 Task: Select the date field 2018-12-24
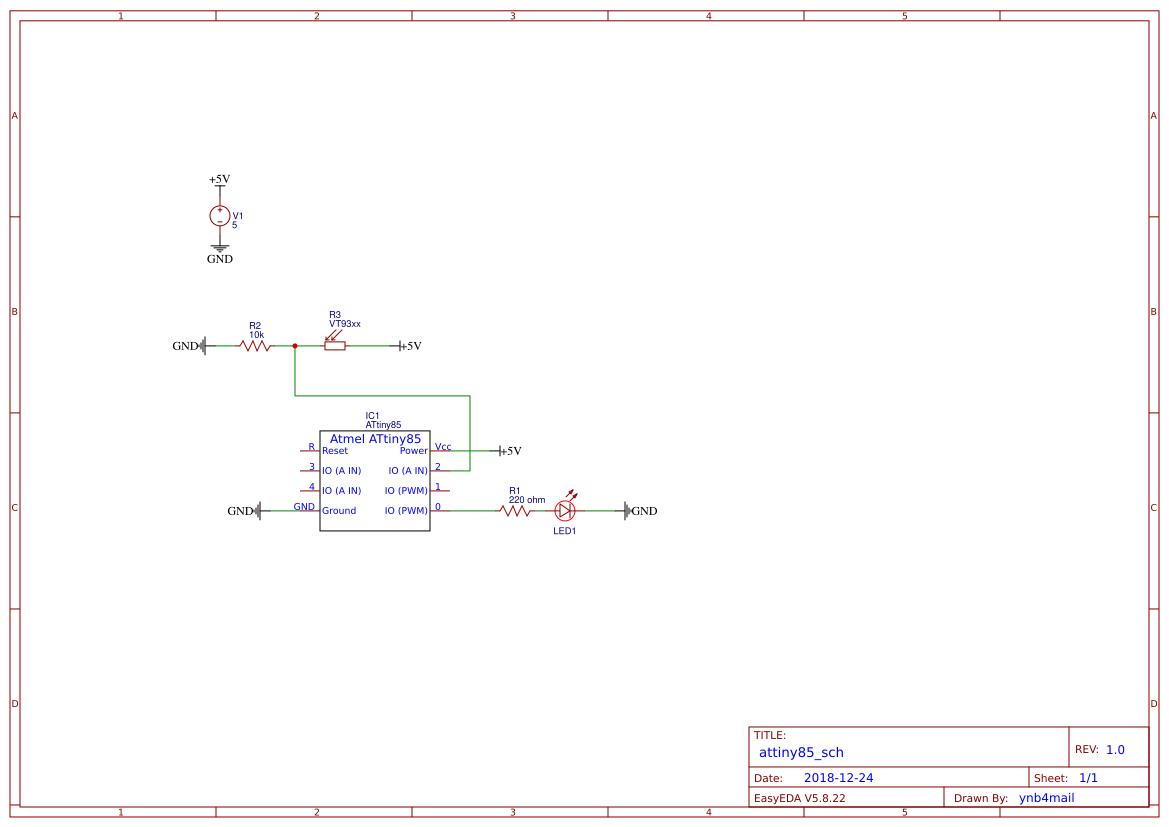pyautogui.click(x=838, y=778)
